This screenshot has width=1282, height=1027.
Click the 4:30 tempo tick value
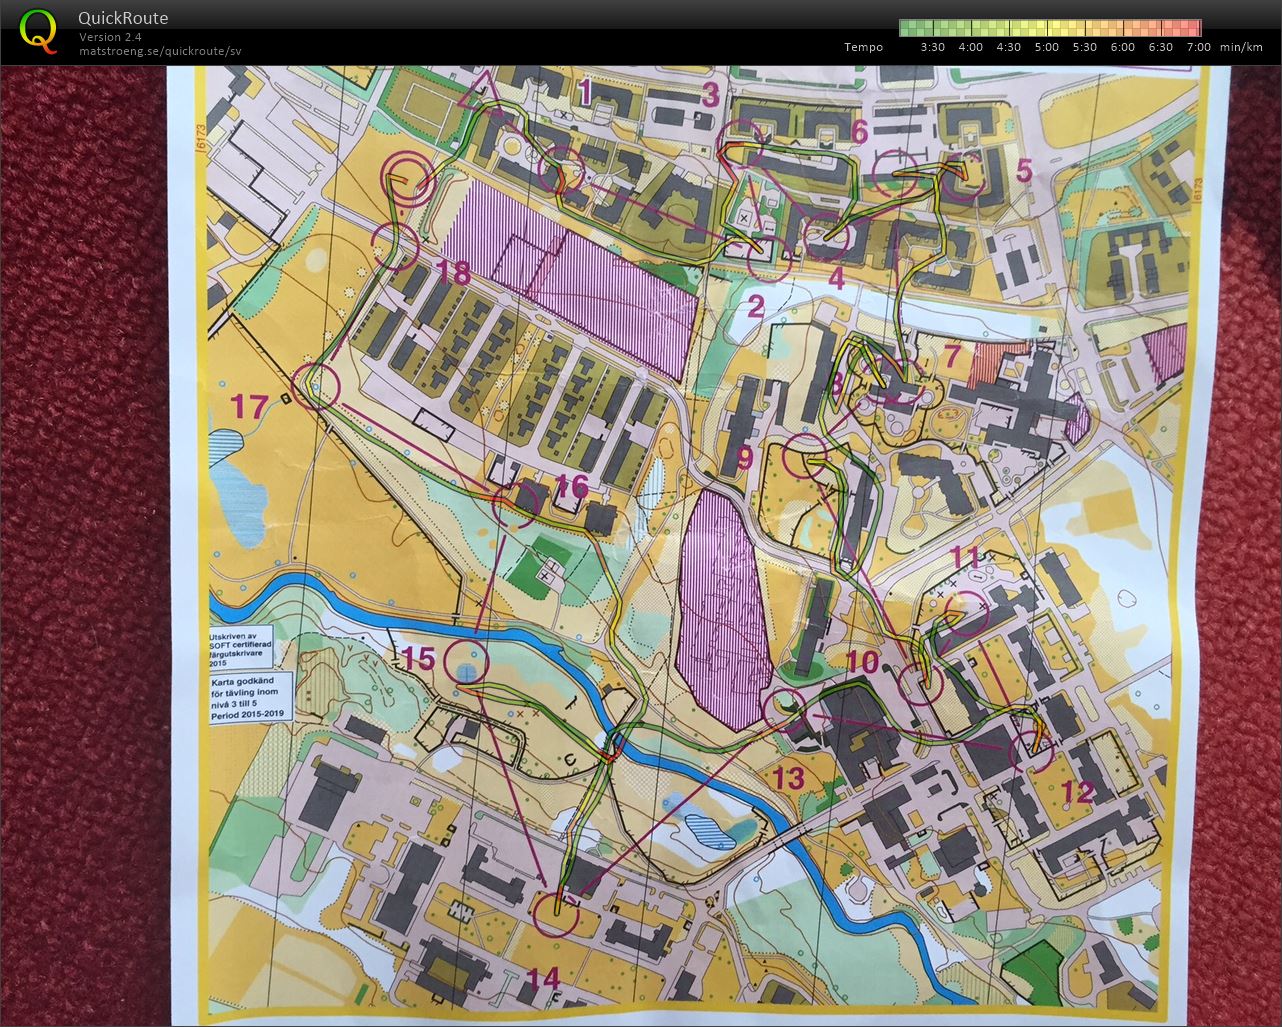click(1008, 47)
